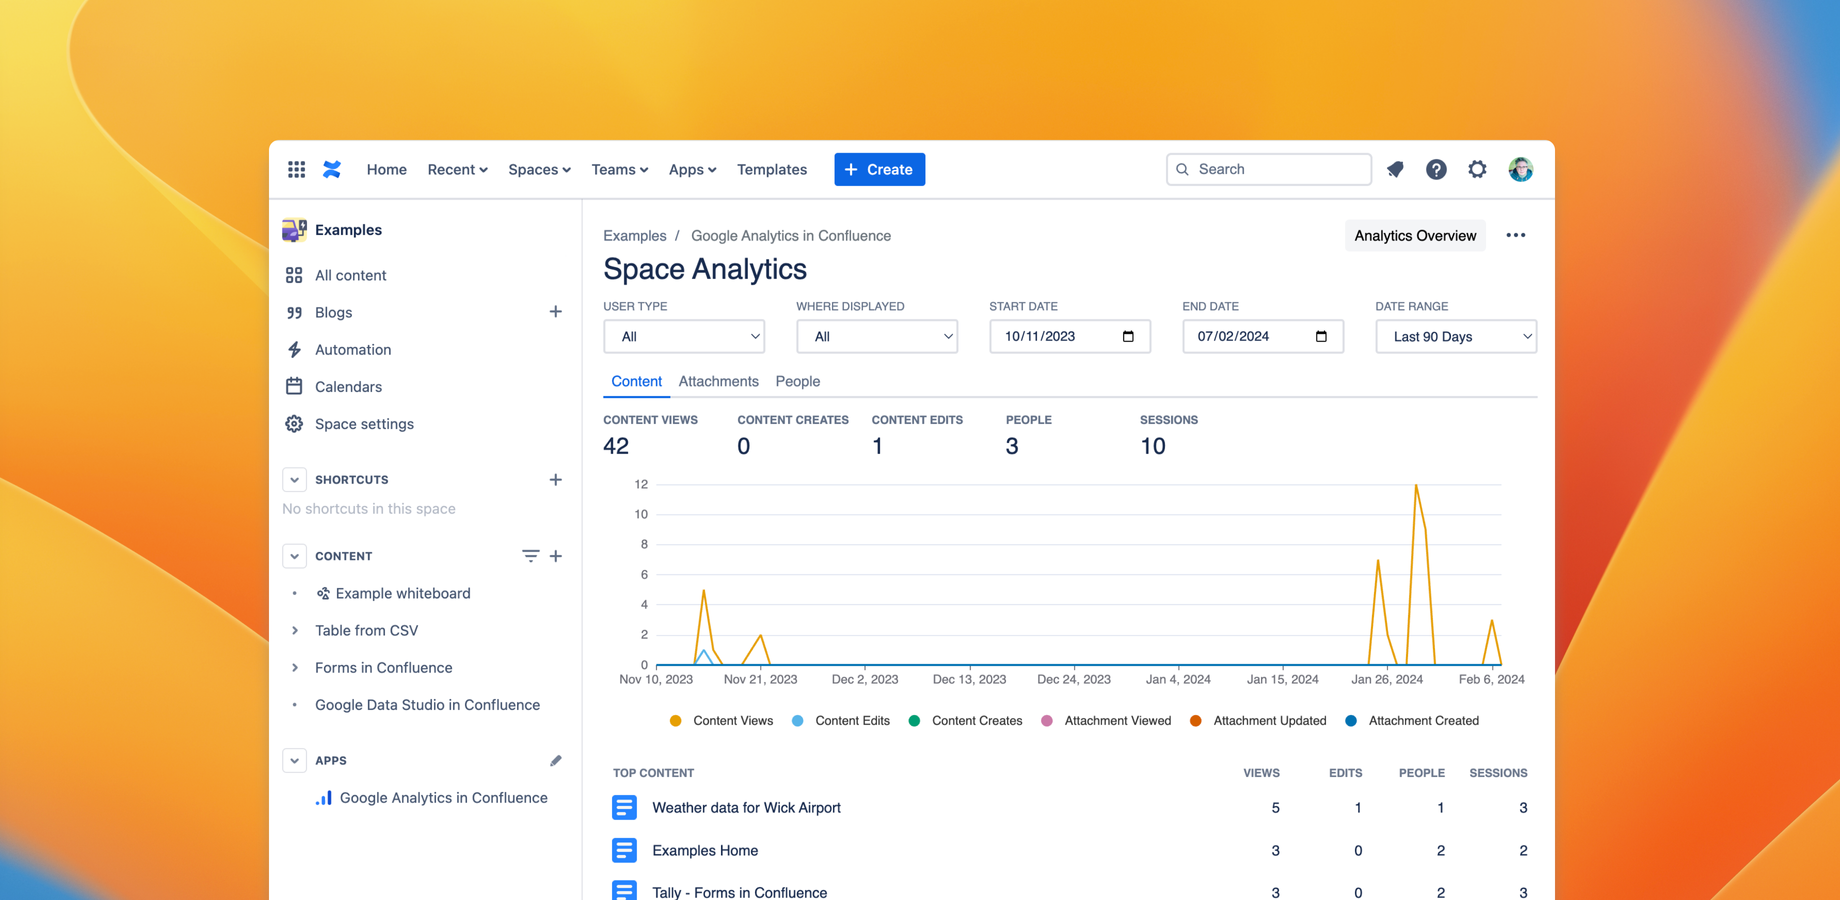Toggle Content Creates legend series
Image resolution: width=1840 pixels, height=900 pixels.
click(965, 721)
